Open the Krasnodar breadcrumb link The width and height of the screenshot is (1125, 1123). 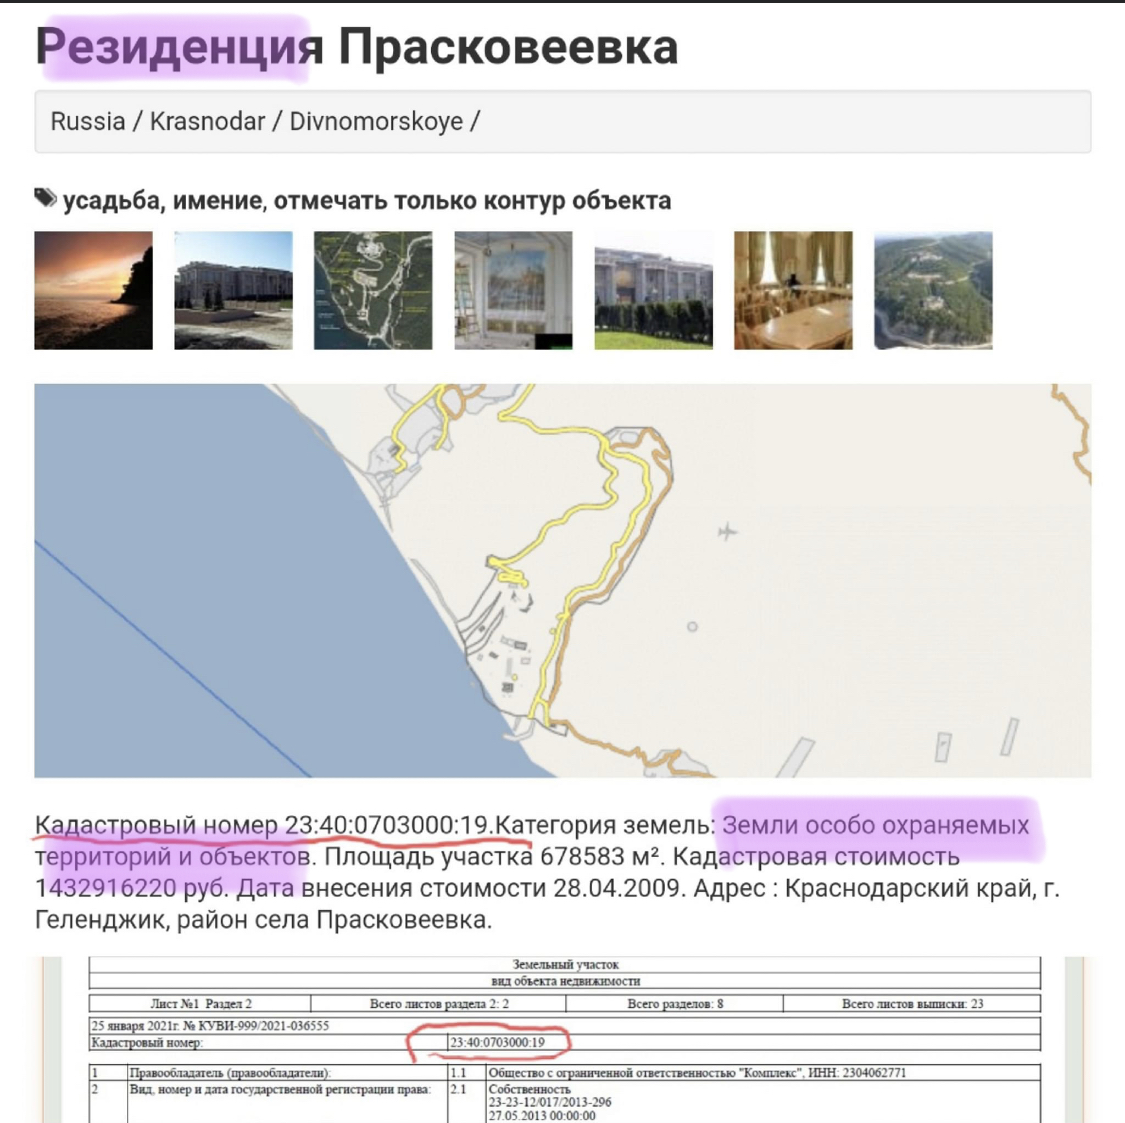tap(207, 122)
